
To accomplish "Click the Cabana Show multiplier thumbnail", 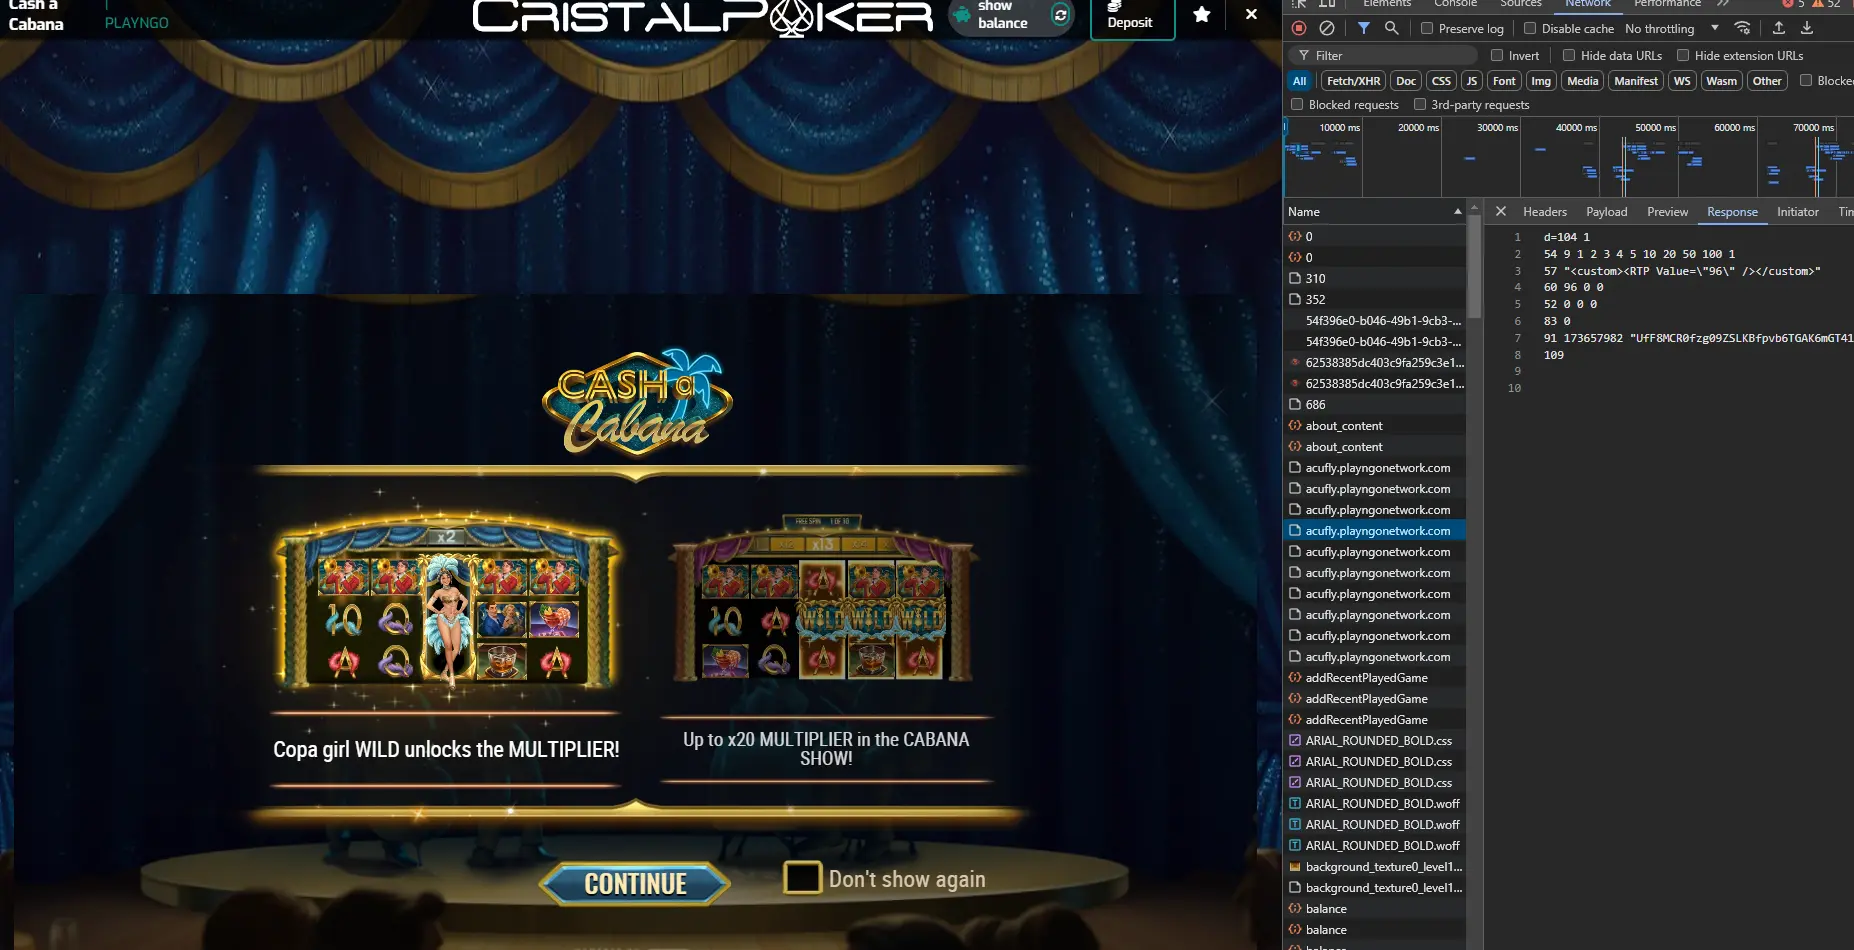I will click(x=824, y=598).
